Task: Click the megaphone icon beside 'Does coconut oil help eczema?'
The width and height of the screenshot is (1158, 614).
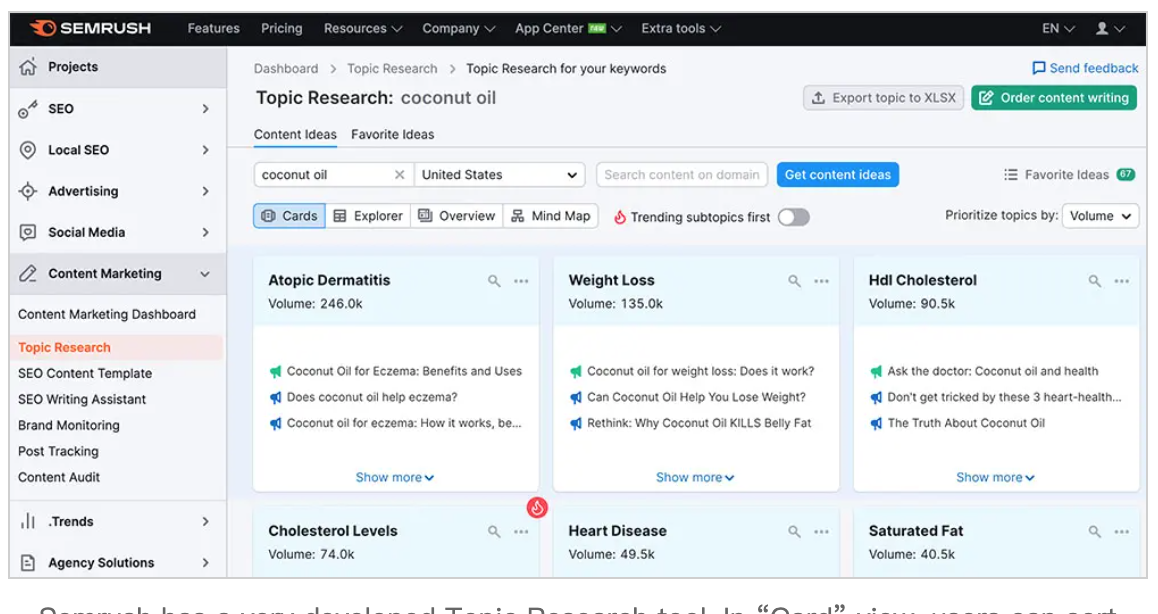Action: tap(275, 398)
